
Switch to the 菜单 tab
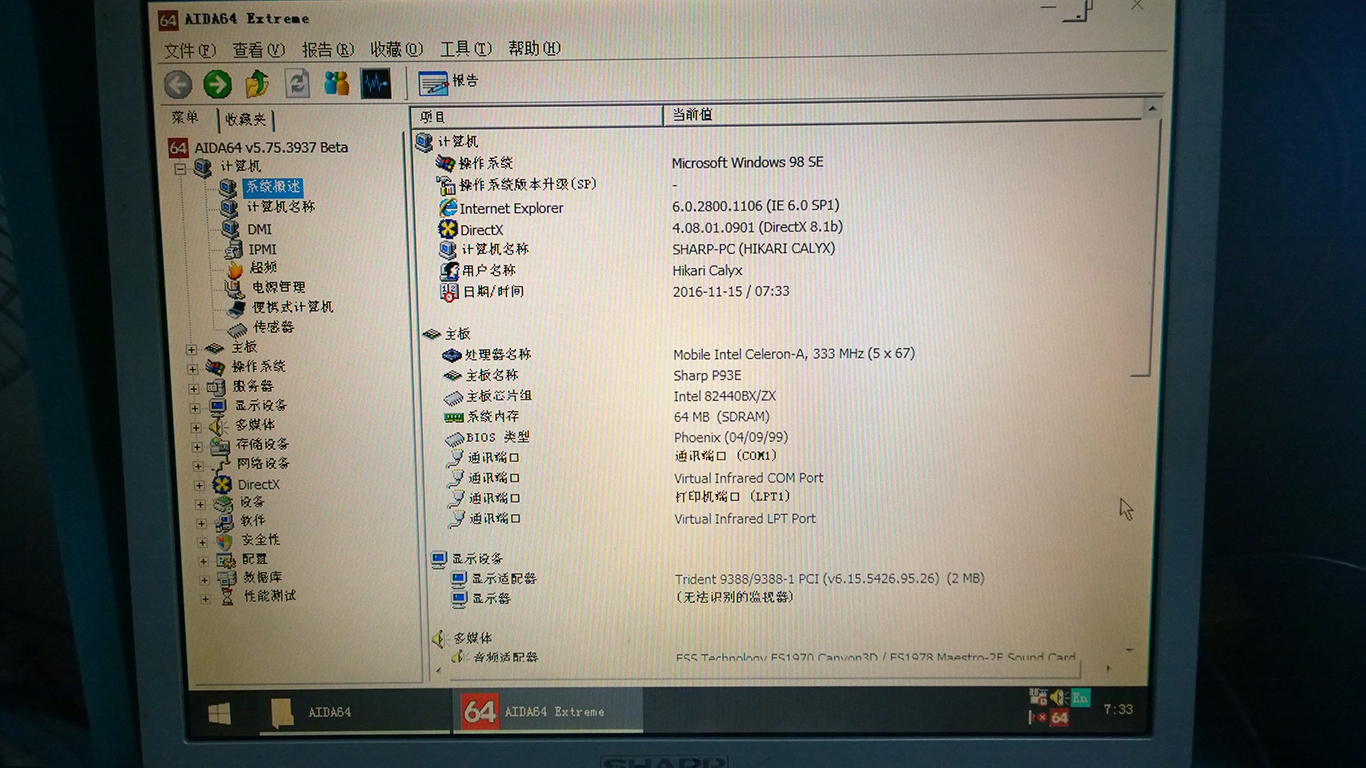(x=185, y=118)
